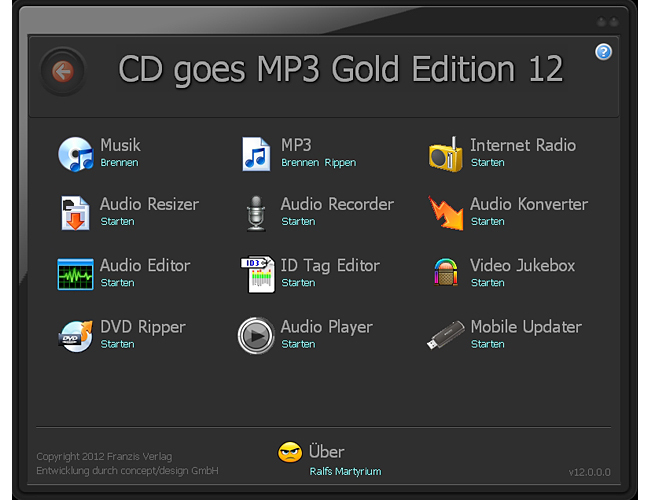Start ID Tag Editor via Starten link
Image resolution: width=650 pixels, height=500 pixels.
(298, 283)
